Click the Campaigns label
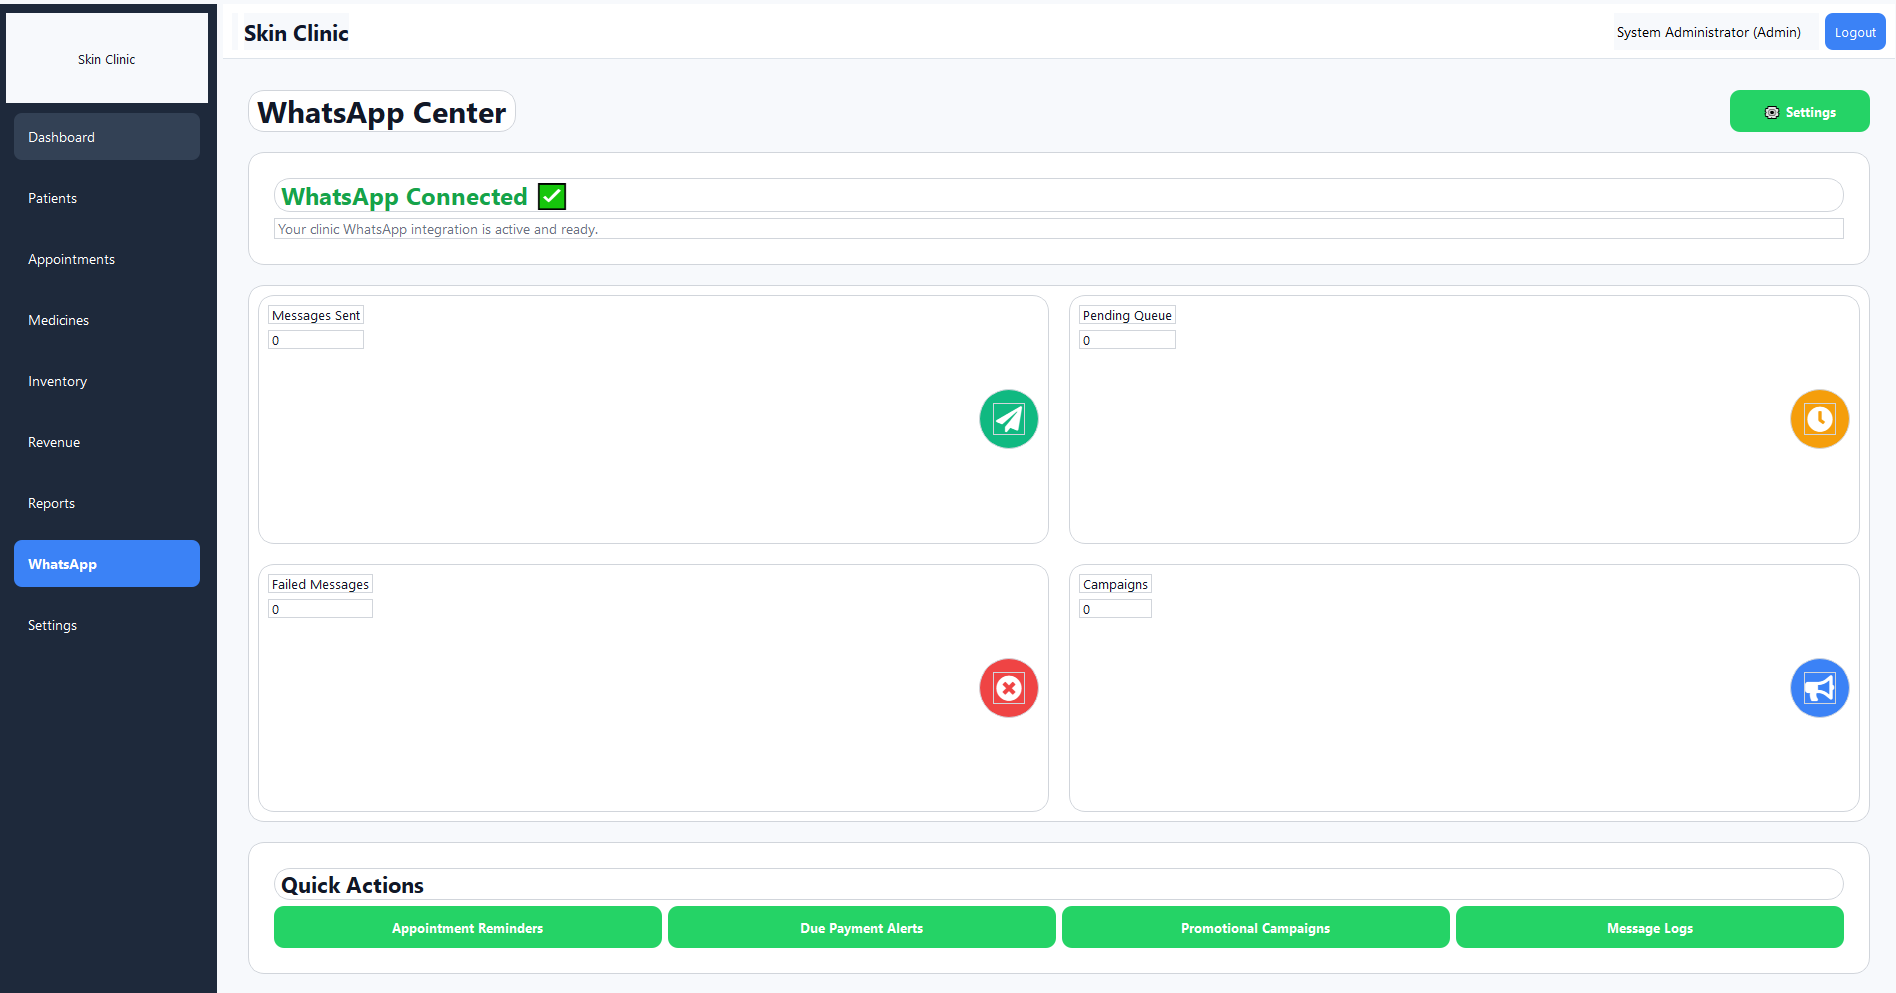 (1115, 584)
